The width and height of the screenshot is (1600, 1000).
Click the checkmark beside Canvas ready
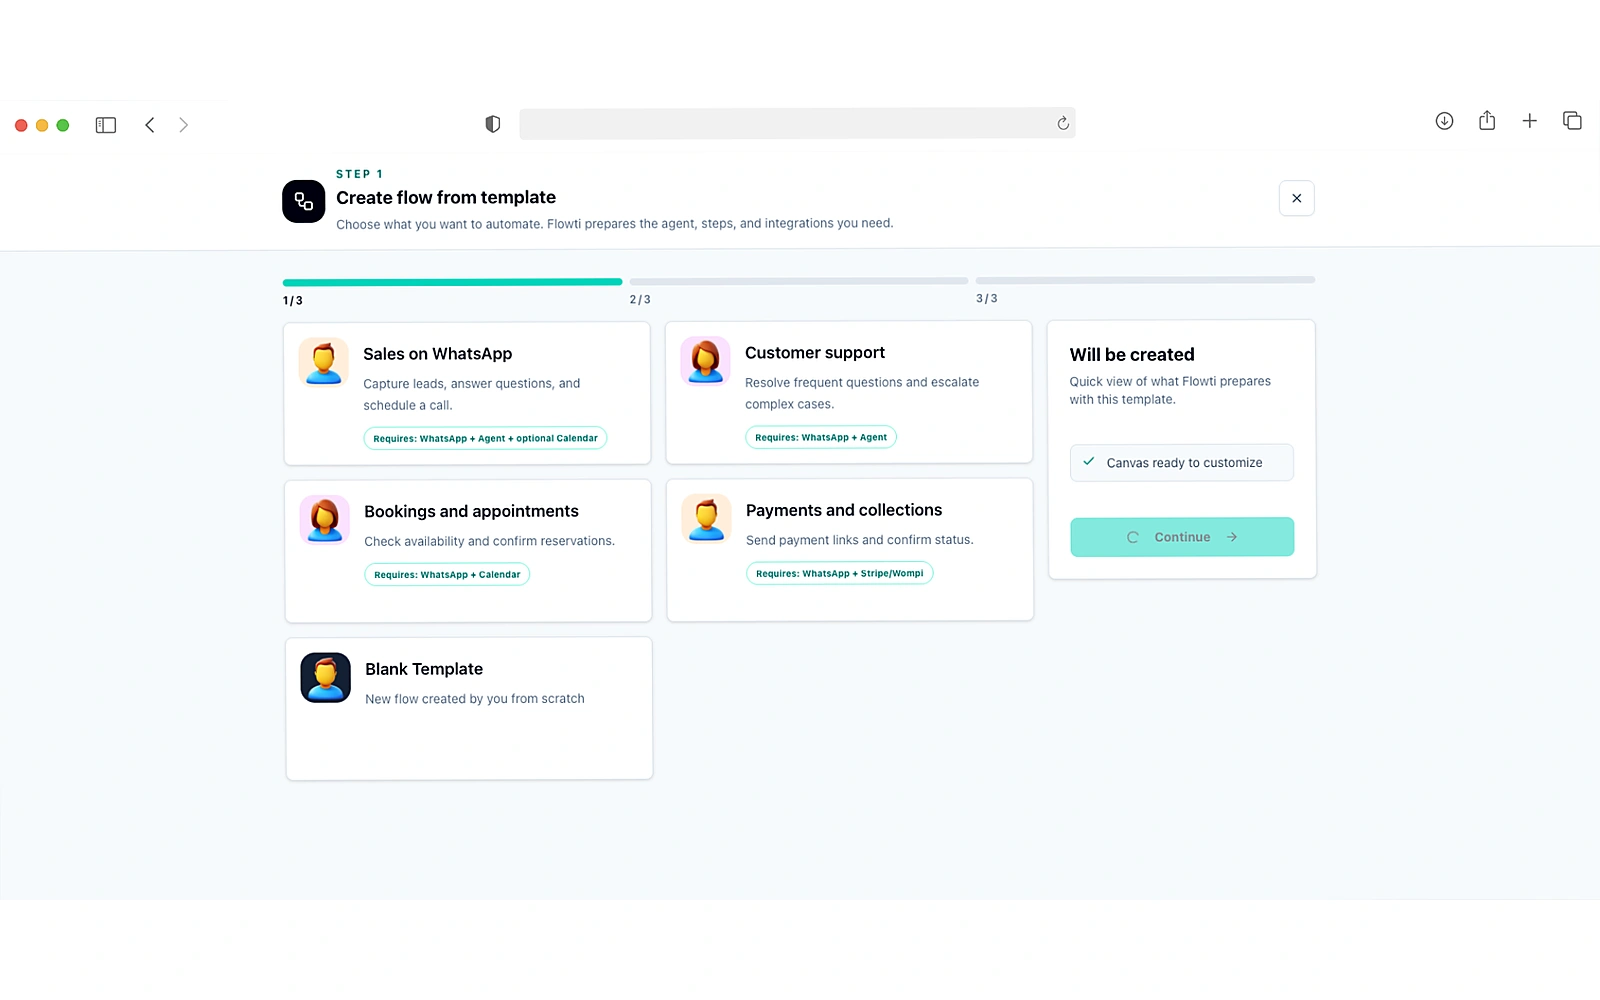1089,462
